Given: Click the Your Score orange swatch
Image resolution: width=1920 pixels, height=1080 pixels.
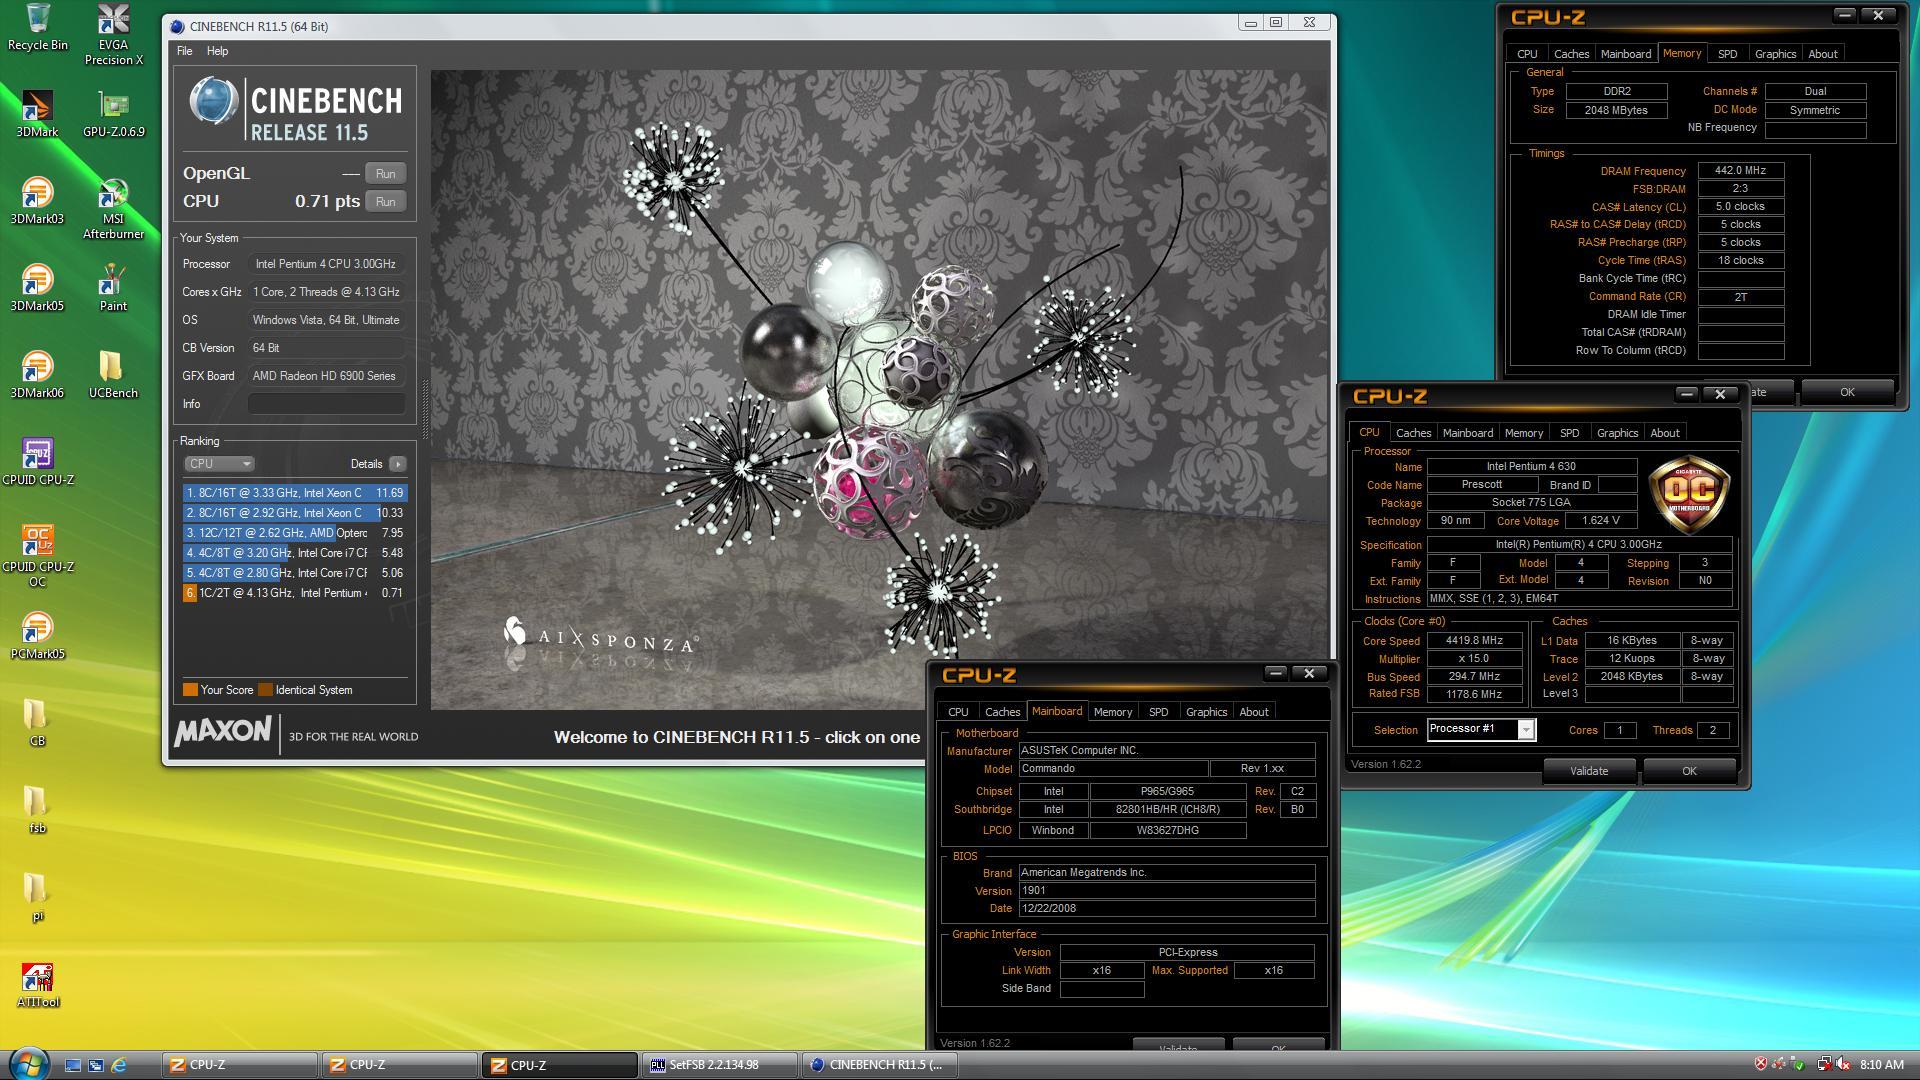Looking at the screenshot, I should (x=190, y=689).
